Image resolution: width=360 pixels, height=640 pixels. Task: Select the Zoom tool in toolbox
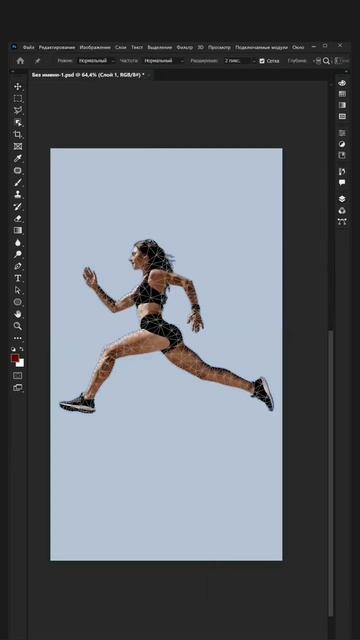pos(18,326)
